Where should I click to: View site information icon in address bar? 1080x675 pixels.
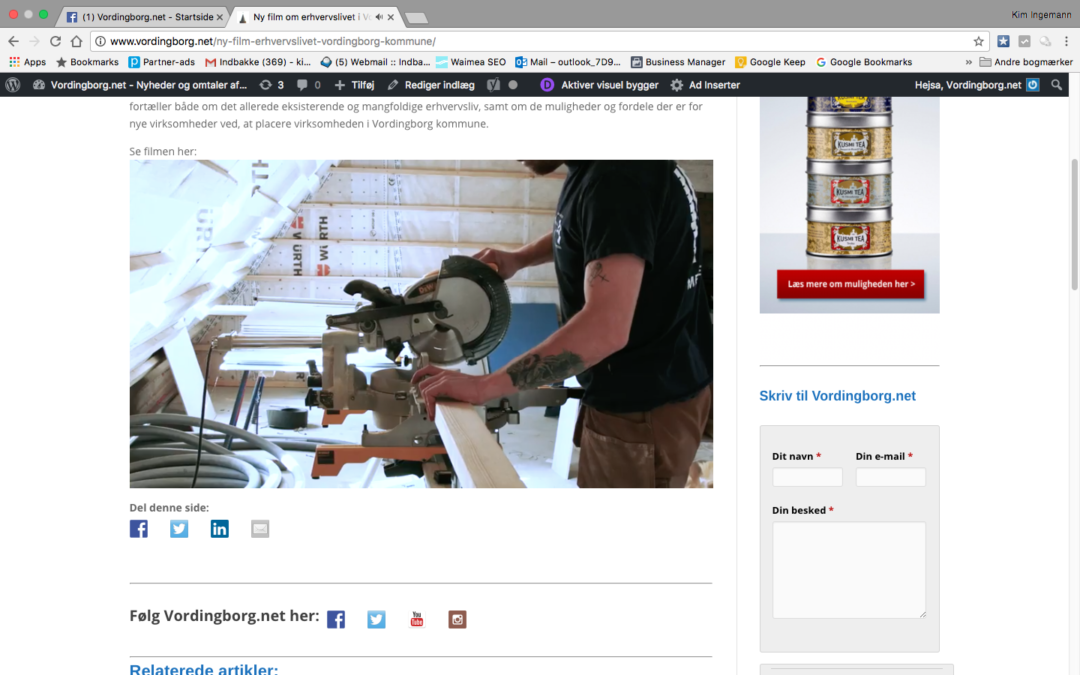pyautogui.click(x=101, y=41)
